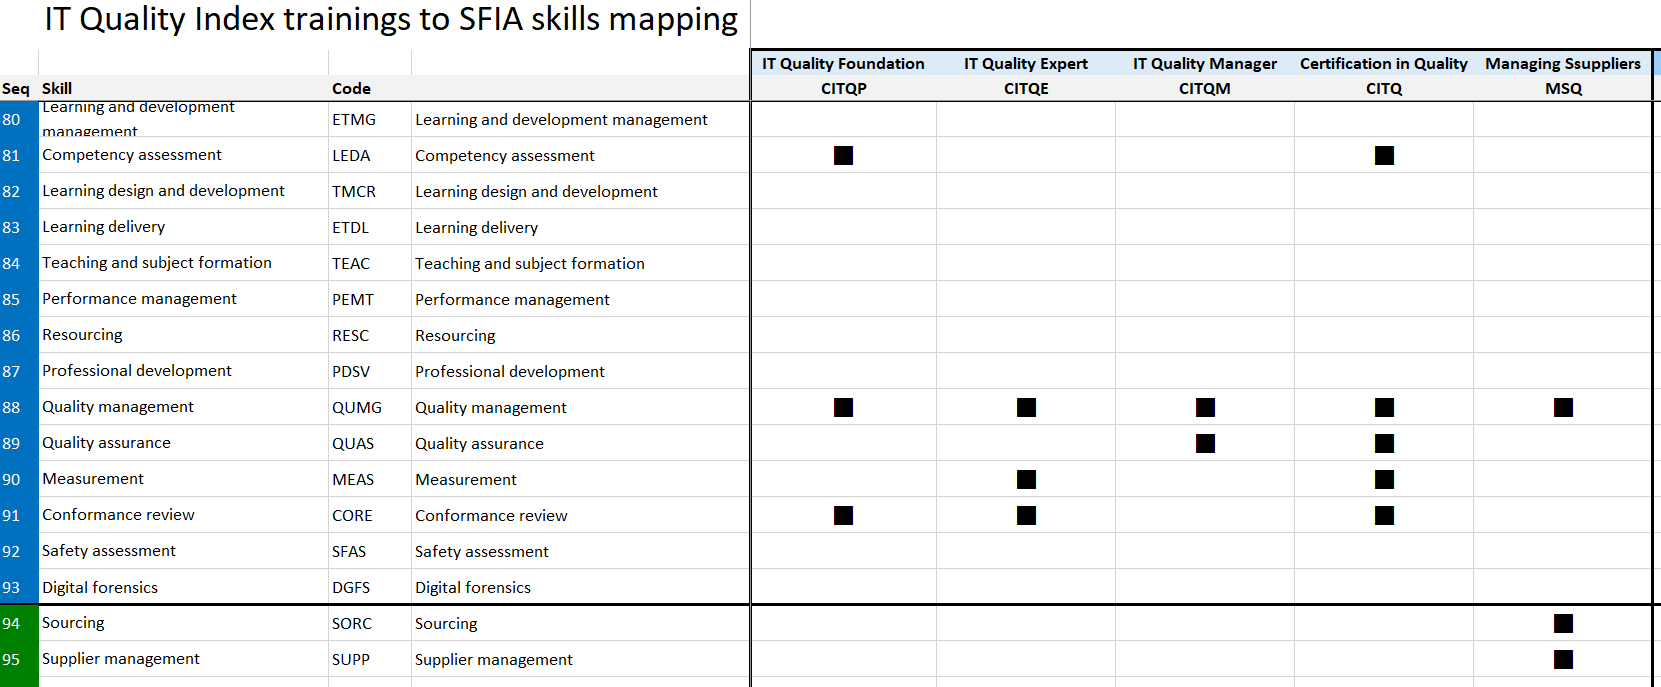The image size is (1661, 687).
Task: Click Quality management mark under Certification in Quality
Action: tap(1384, 407)
